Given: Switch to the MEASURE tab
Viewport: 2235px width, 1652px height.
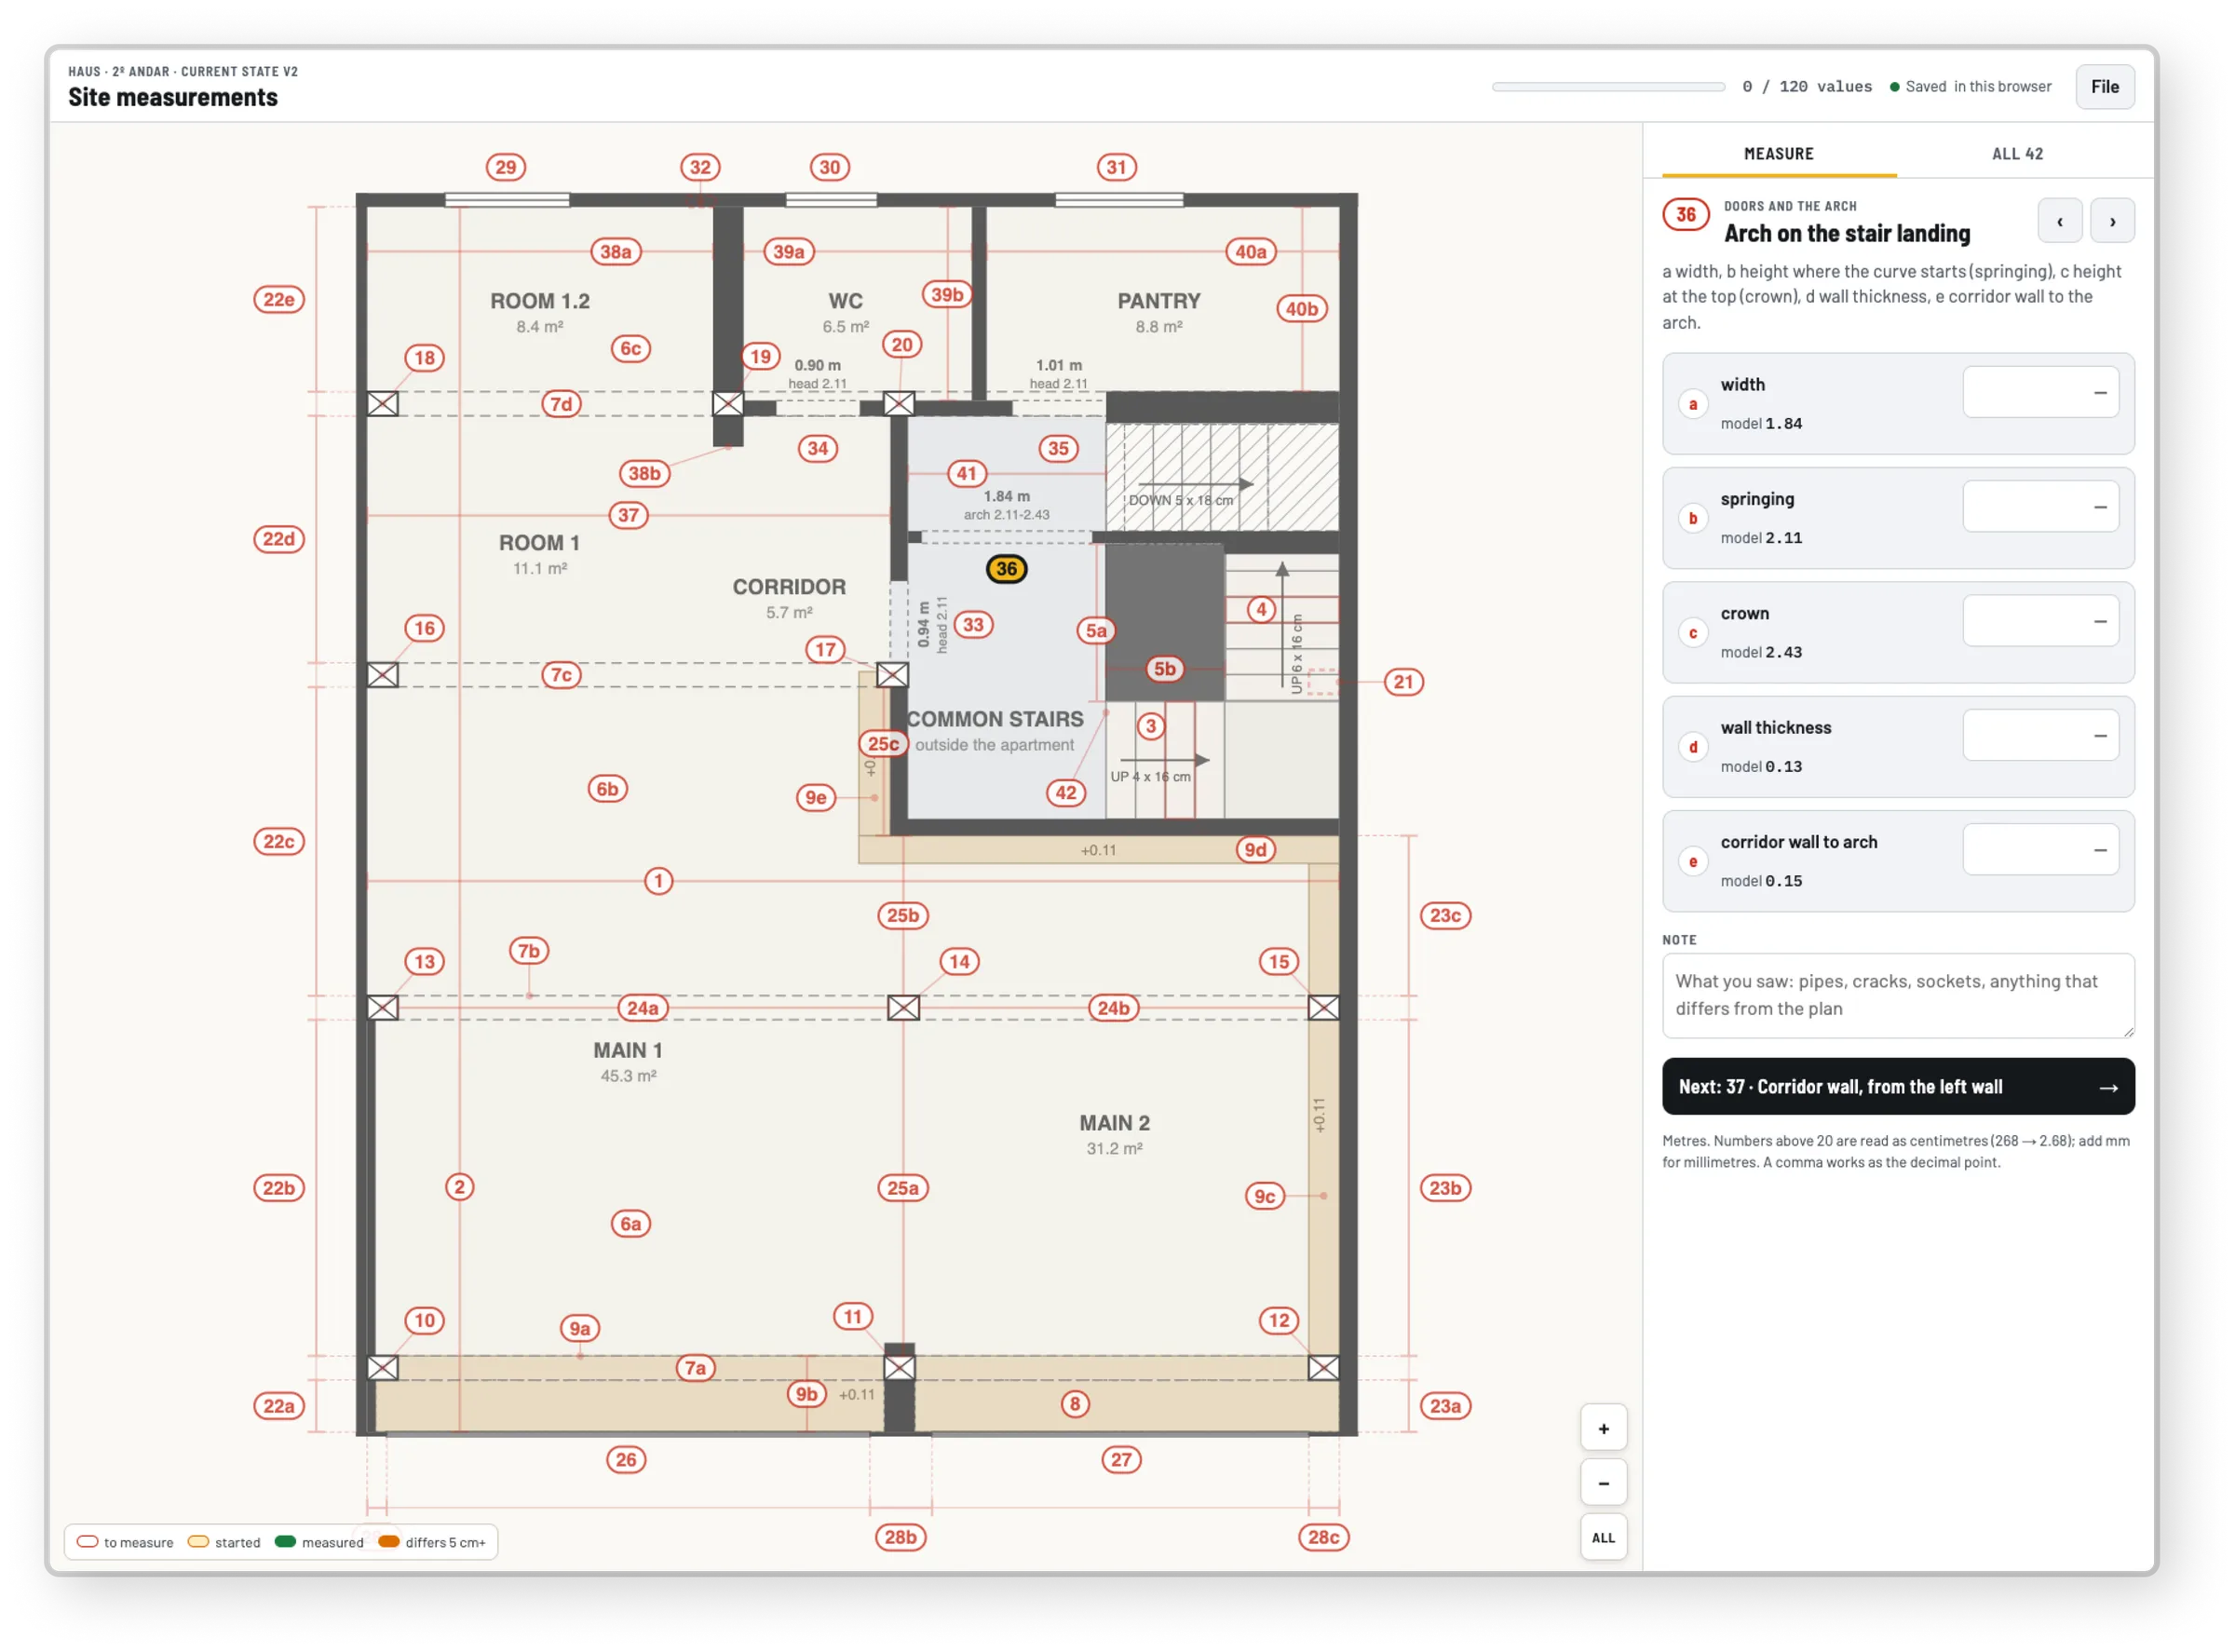Looking at the screenshot, I should point(1778,154).
